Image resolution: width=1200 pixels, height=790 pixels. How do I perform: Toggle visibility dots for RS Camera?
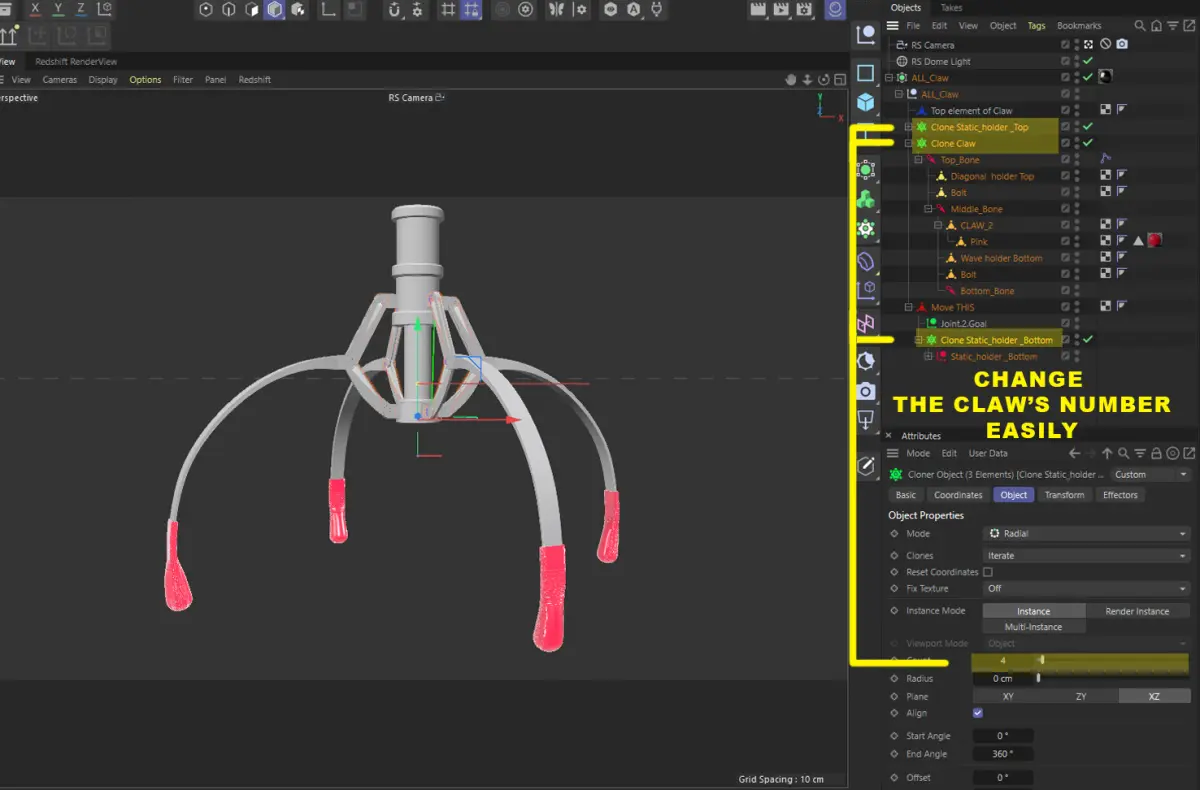[1078, 45]
